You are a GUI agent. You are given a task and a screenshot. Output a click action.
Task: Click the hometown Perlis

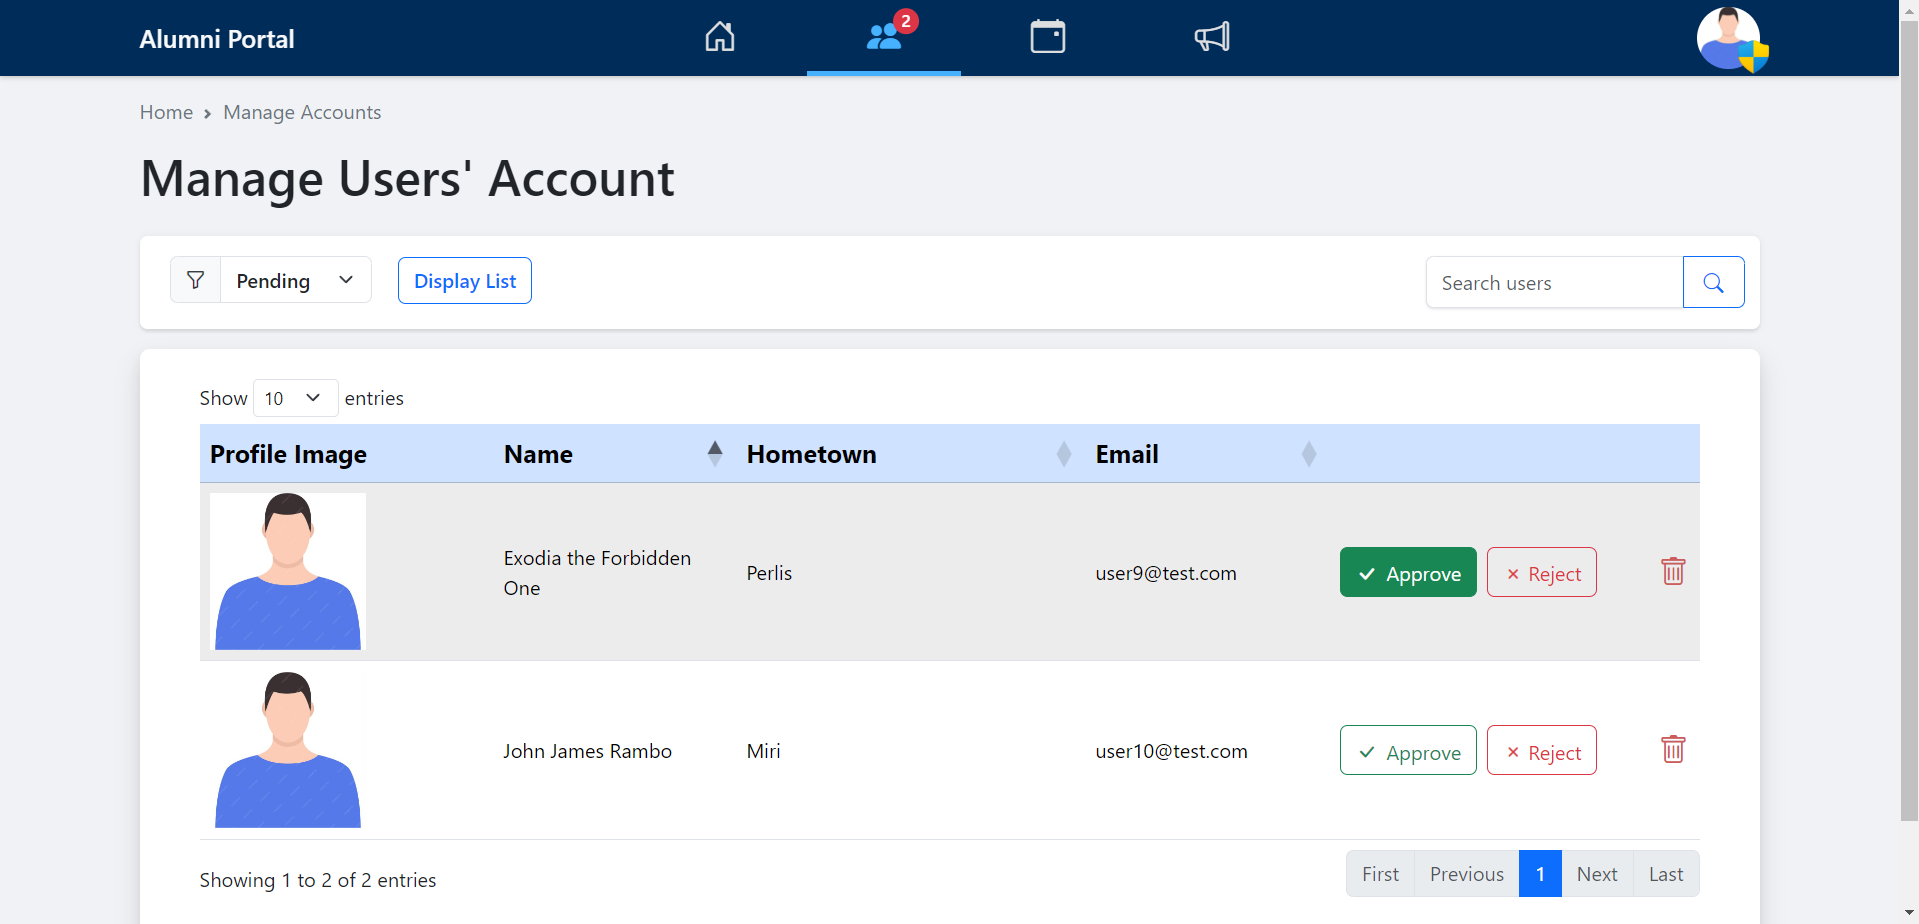769,573
